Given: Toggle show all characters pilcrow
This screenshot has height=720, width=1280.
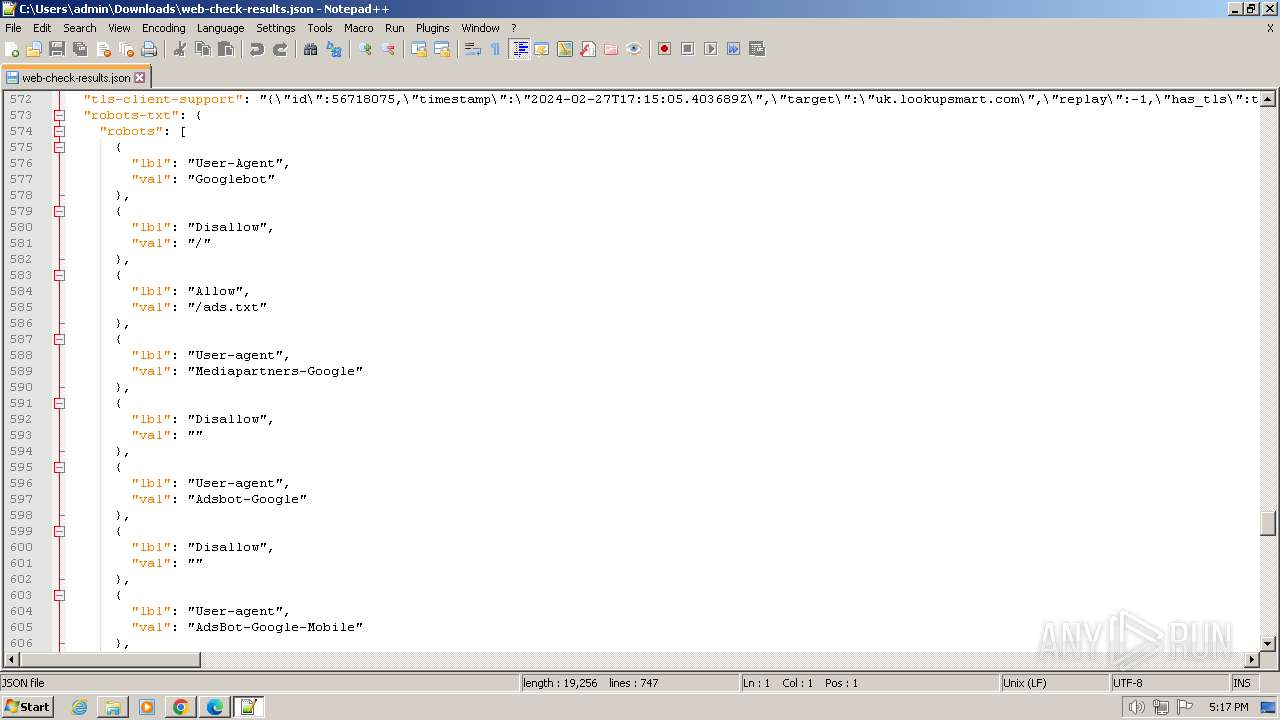Looking at the screenshot, I should tap(496, 49).
